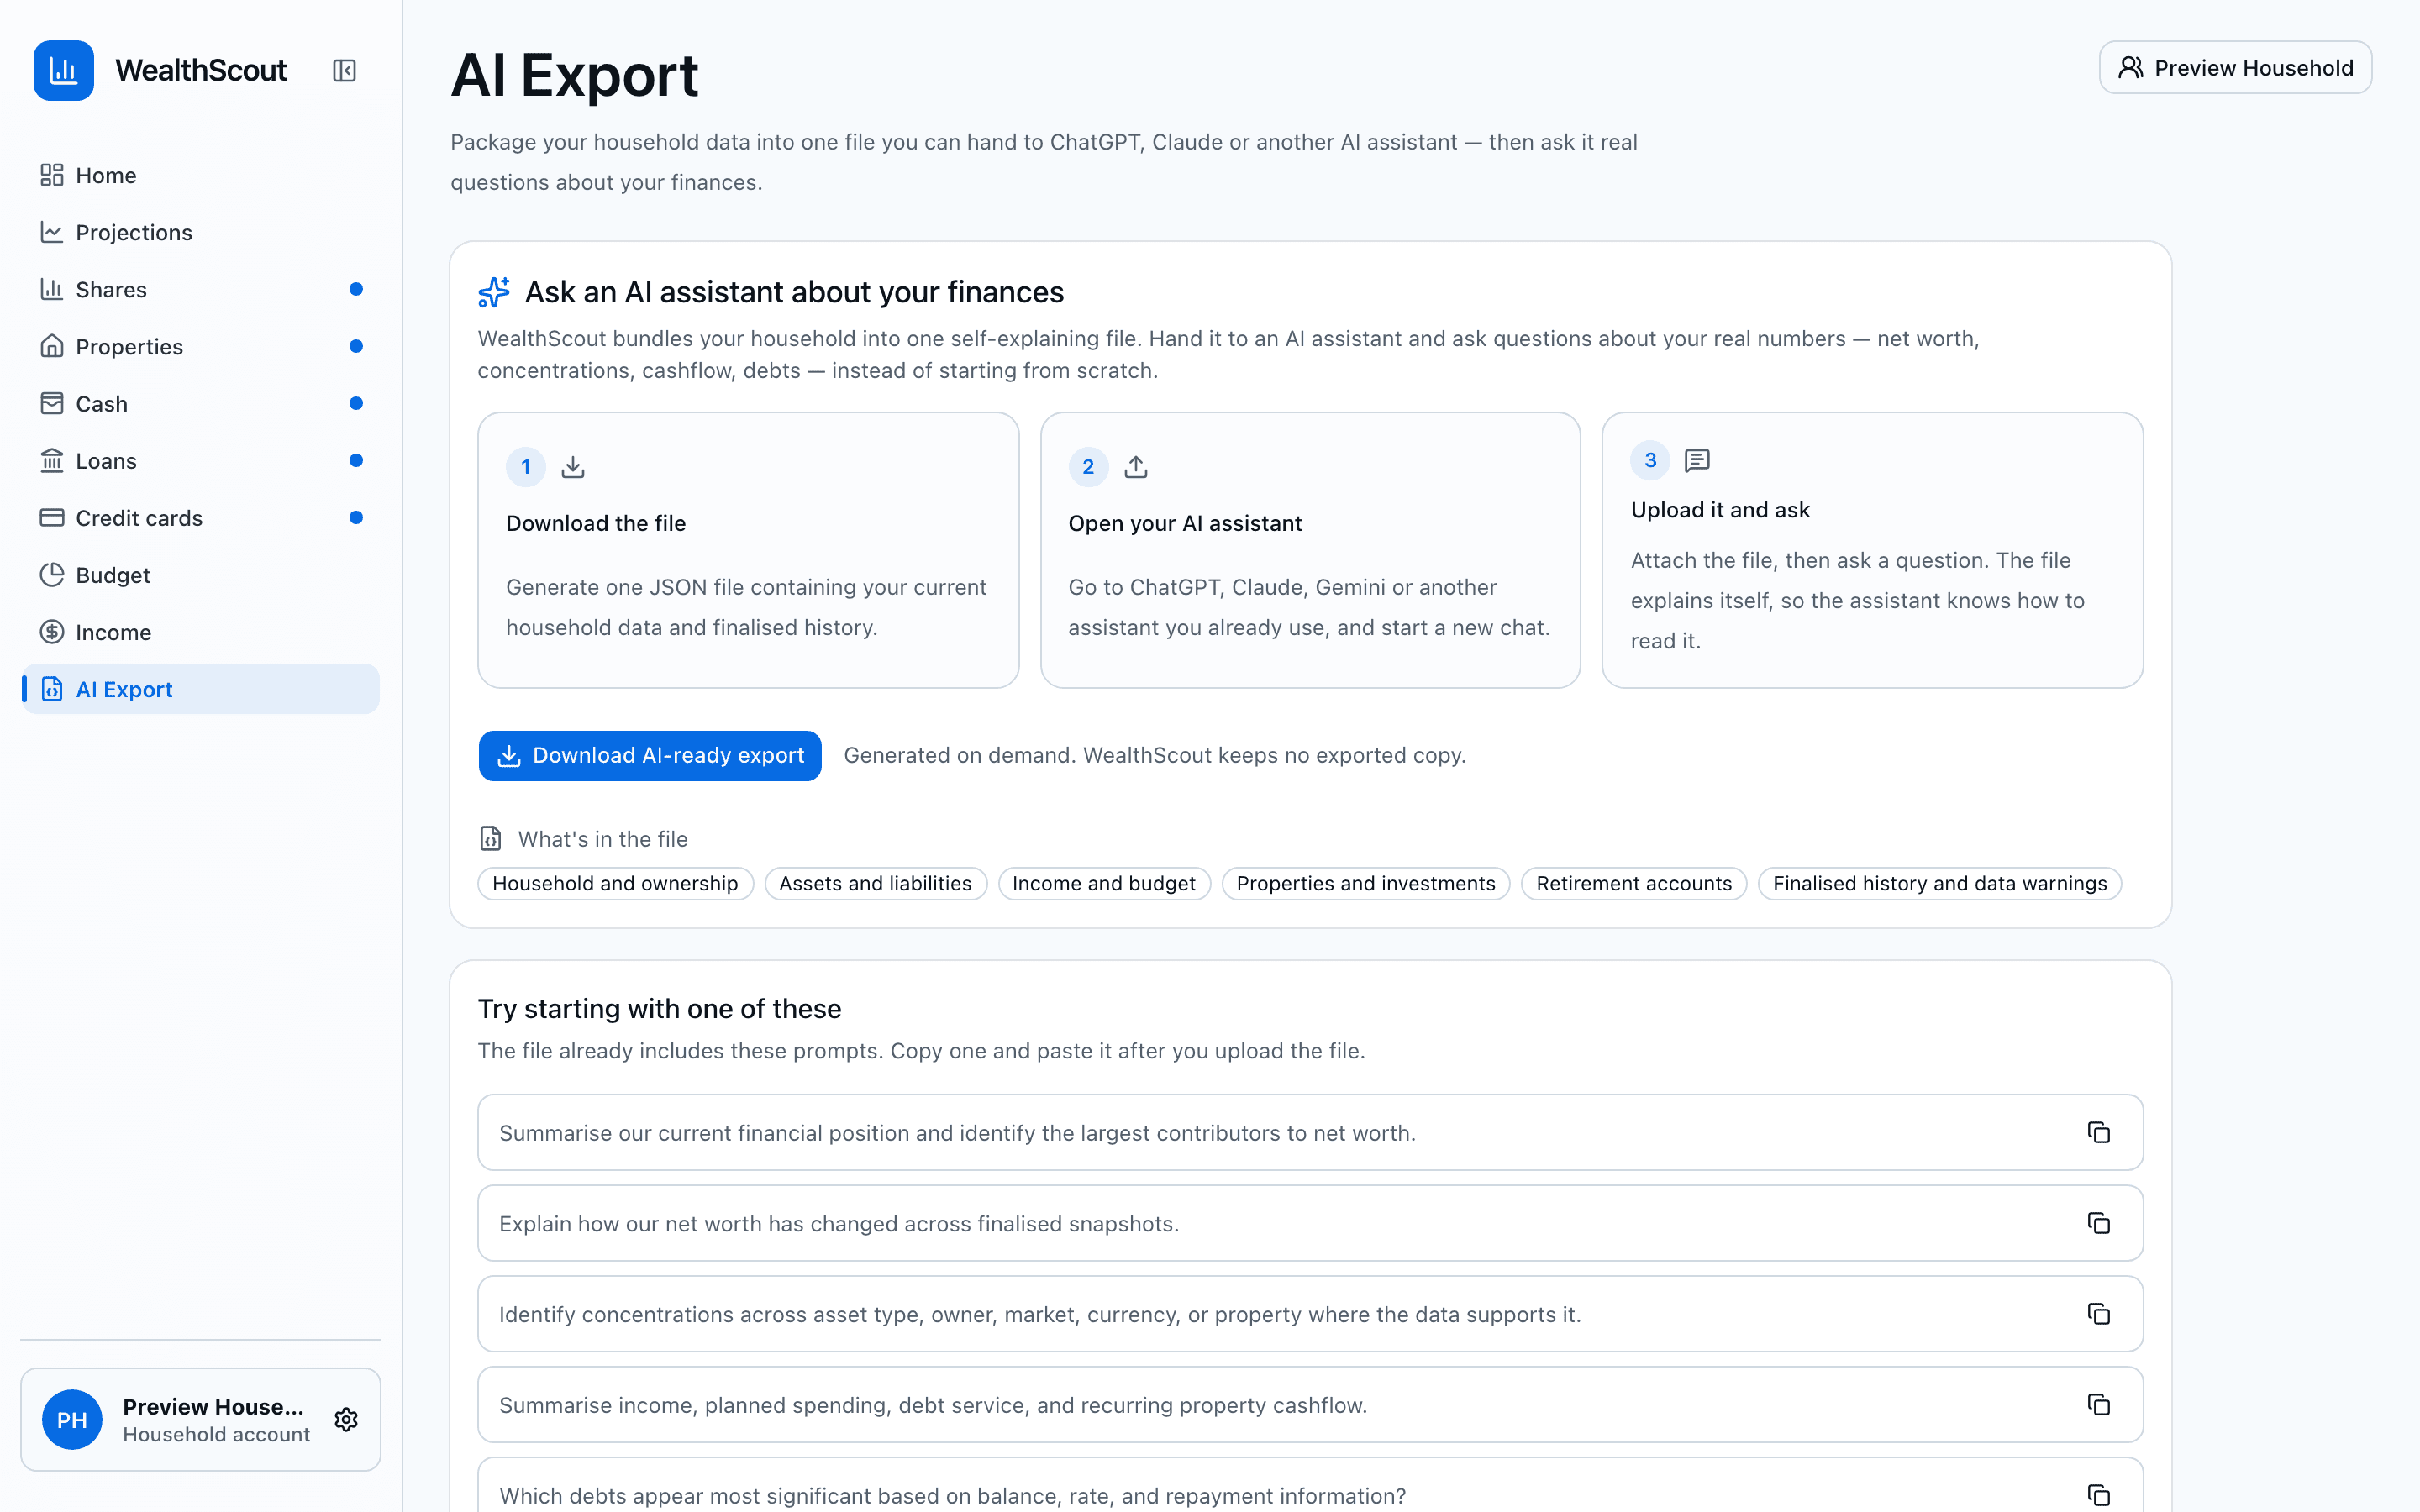The image size is (2420, 1512).
Task: Select the Explain how our net worth prompt text
Action: coord(839,1224)
